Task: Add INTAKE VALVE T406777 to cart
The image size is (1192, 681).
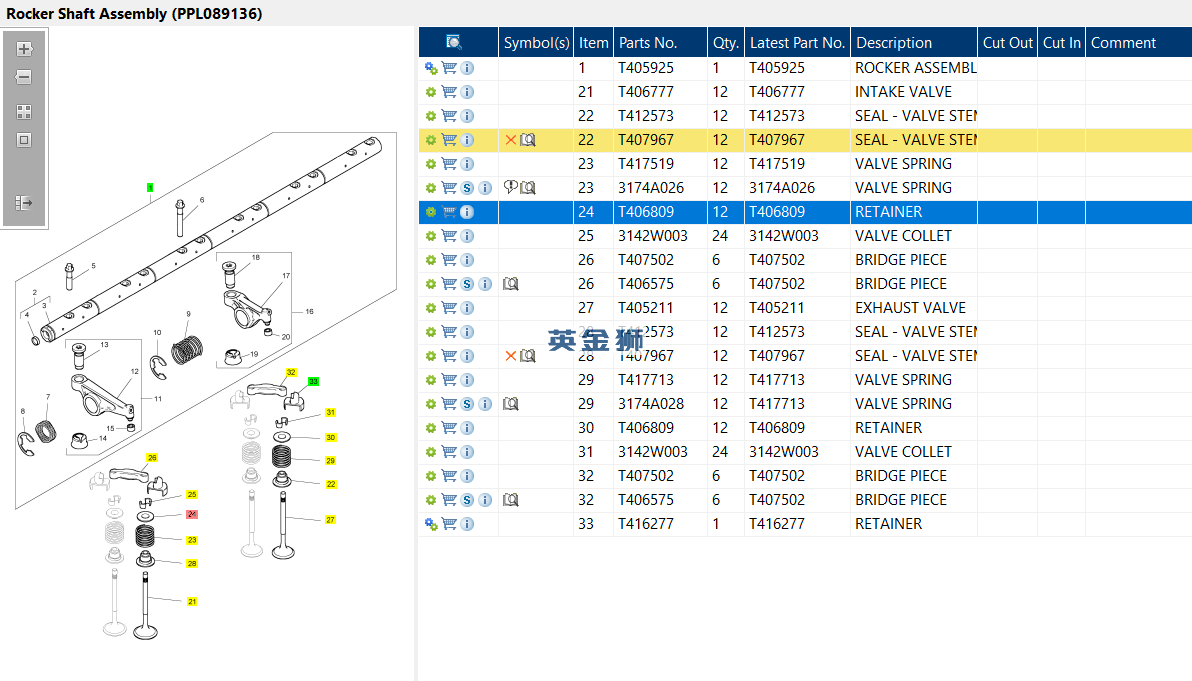Action: (x=449, y=92)
